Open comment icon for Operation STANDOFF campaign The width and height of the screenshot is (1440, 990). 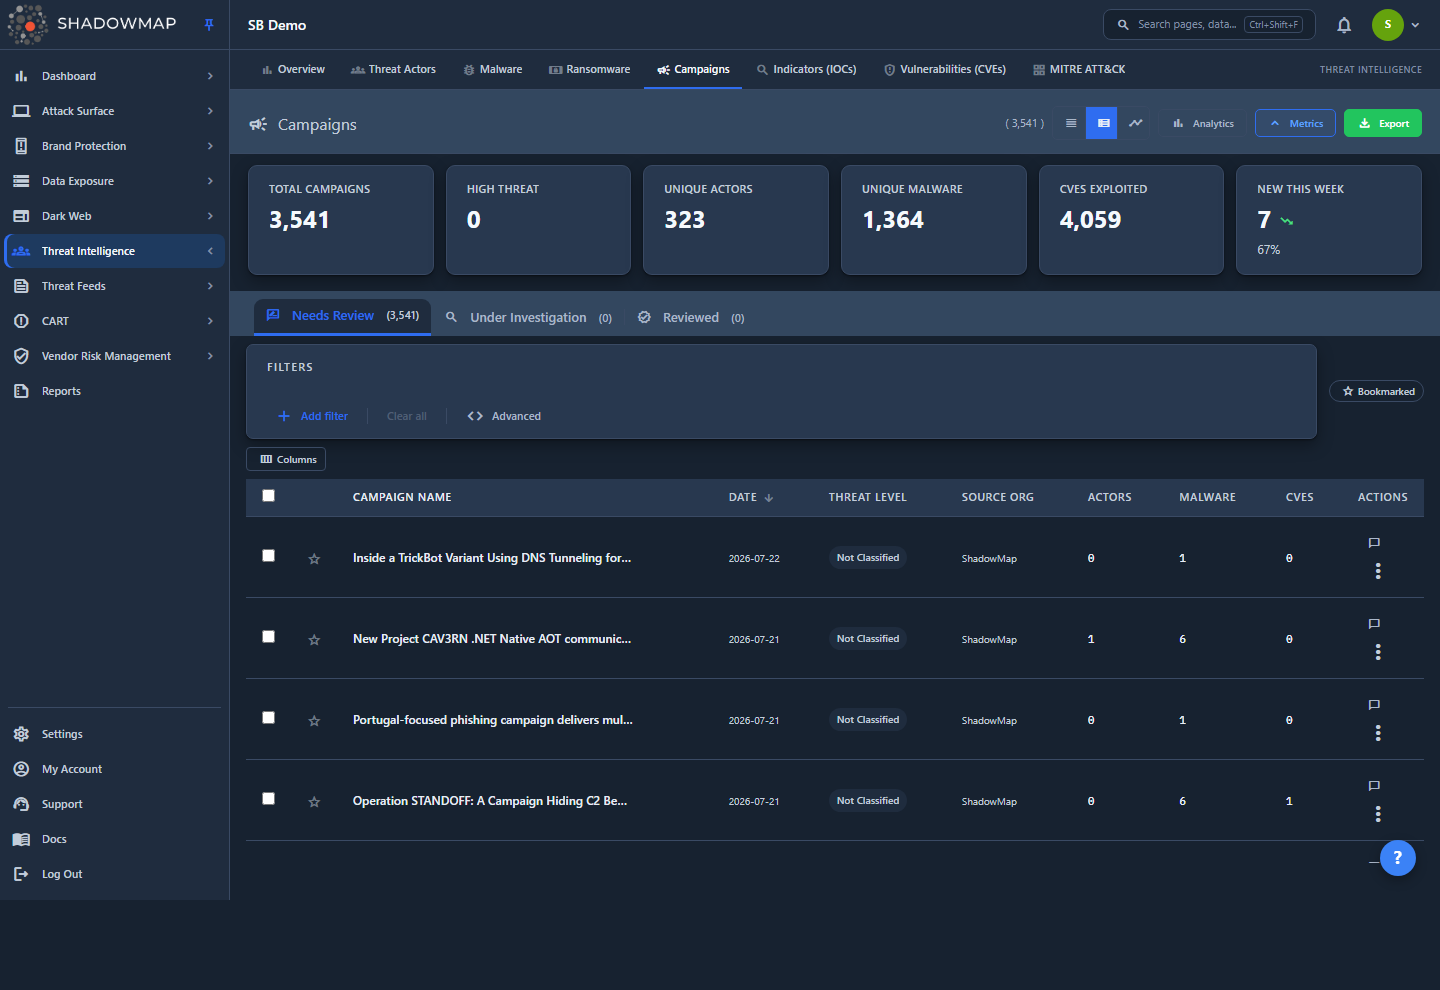(1374, 786)
